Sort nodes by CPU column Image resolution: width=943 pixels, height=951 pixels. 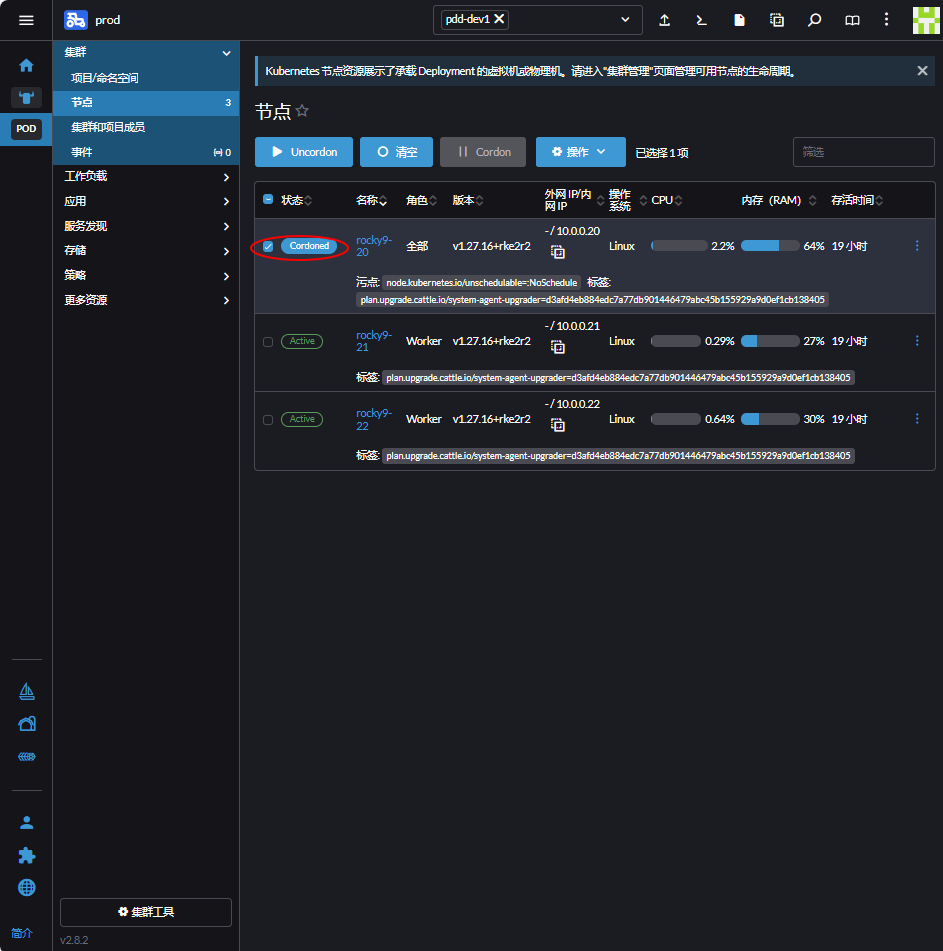pos(666,200)
